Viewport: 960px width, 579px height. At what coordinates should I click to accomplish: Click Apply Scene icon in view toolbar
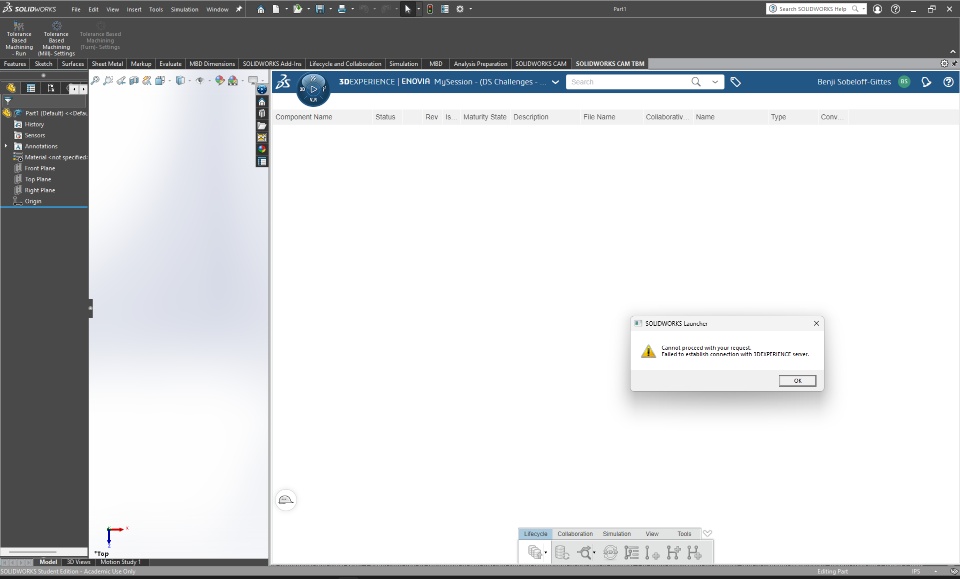point(233,80)
